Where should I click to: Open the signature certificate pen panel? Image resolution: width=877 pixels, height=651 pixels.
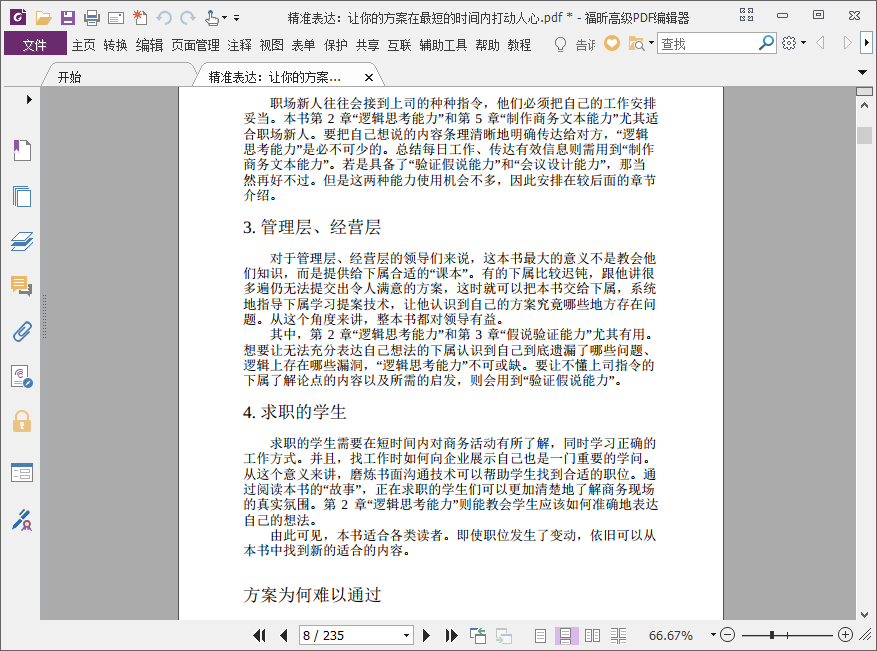[22, 520]
